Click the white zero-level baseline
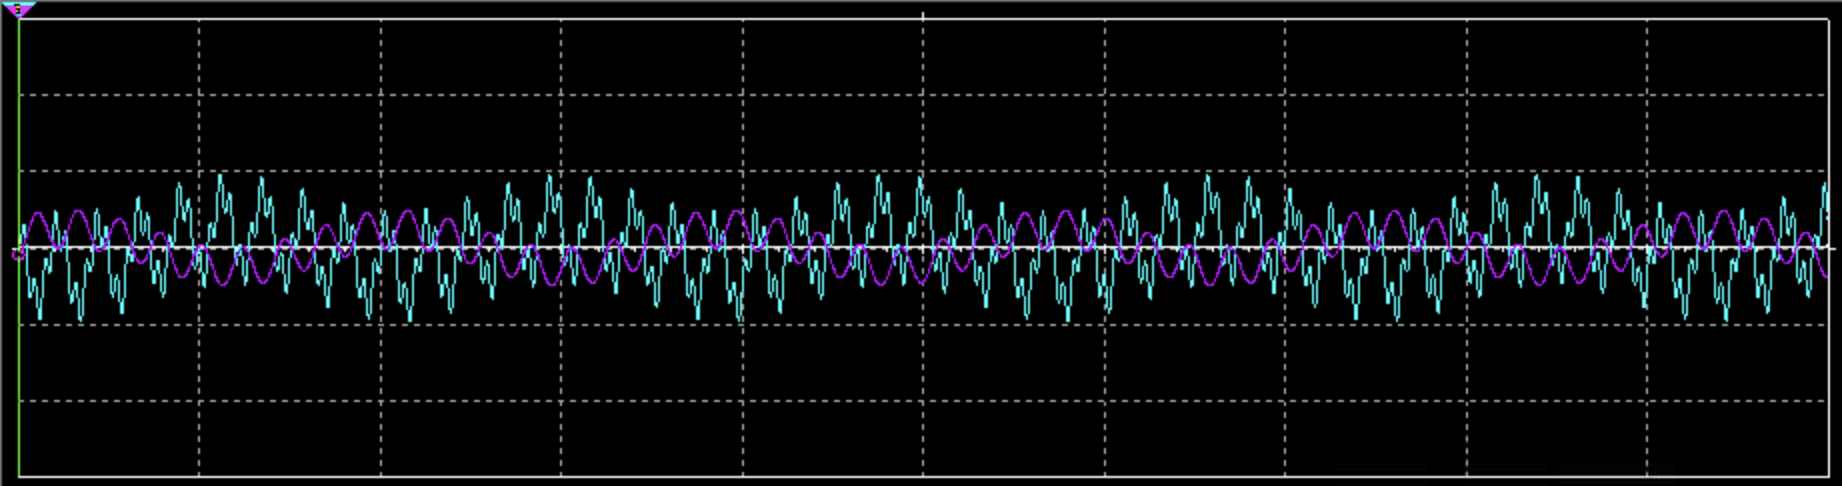This screenshot has height=486, width=1842. click(923, 247)
